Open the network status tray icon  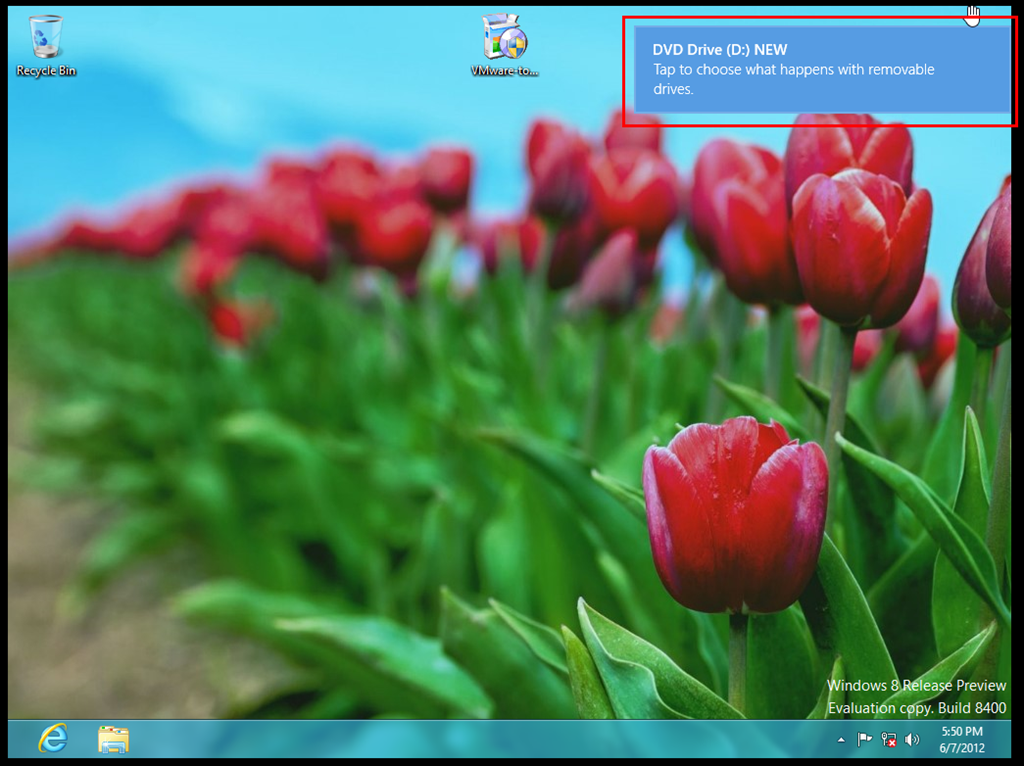coord(888,739)
